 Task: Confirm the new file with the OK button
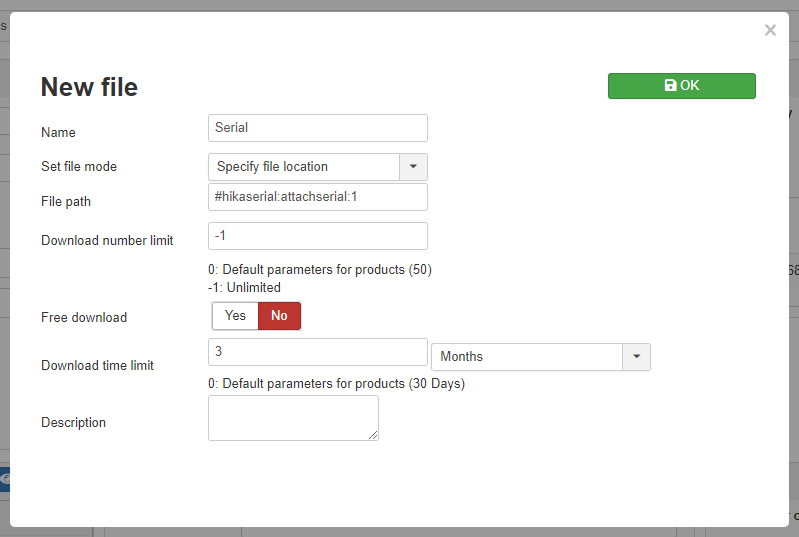click(x=681, y=86)
